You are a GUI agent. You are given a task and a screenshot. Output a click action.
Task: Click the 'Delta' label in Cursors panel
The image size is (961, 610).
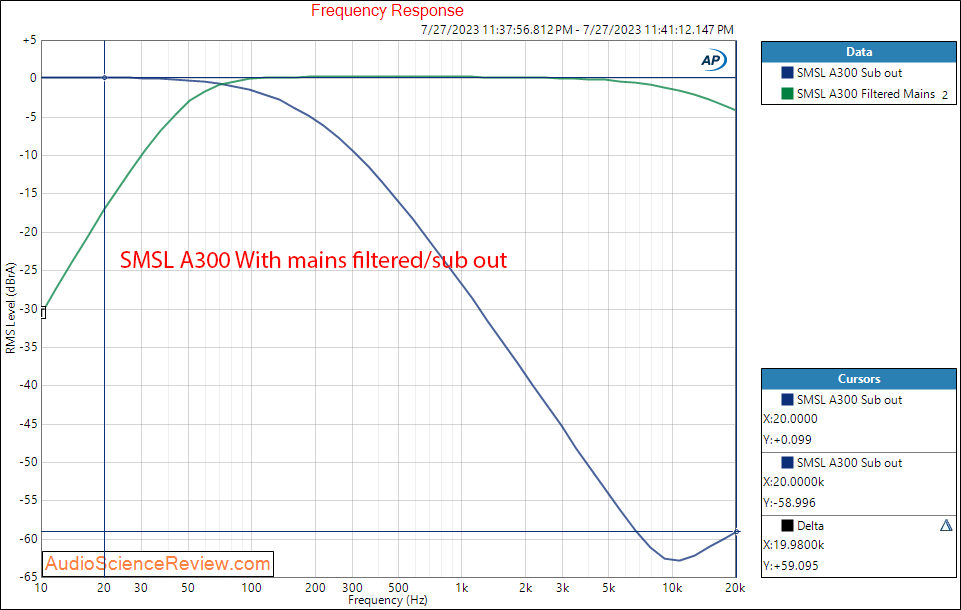click(810, 526)
